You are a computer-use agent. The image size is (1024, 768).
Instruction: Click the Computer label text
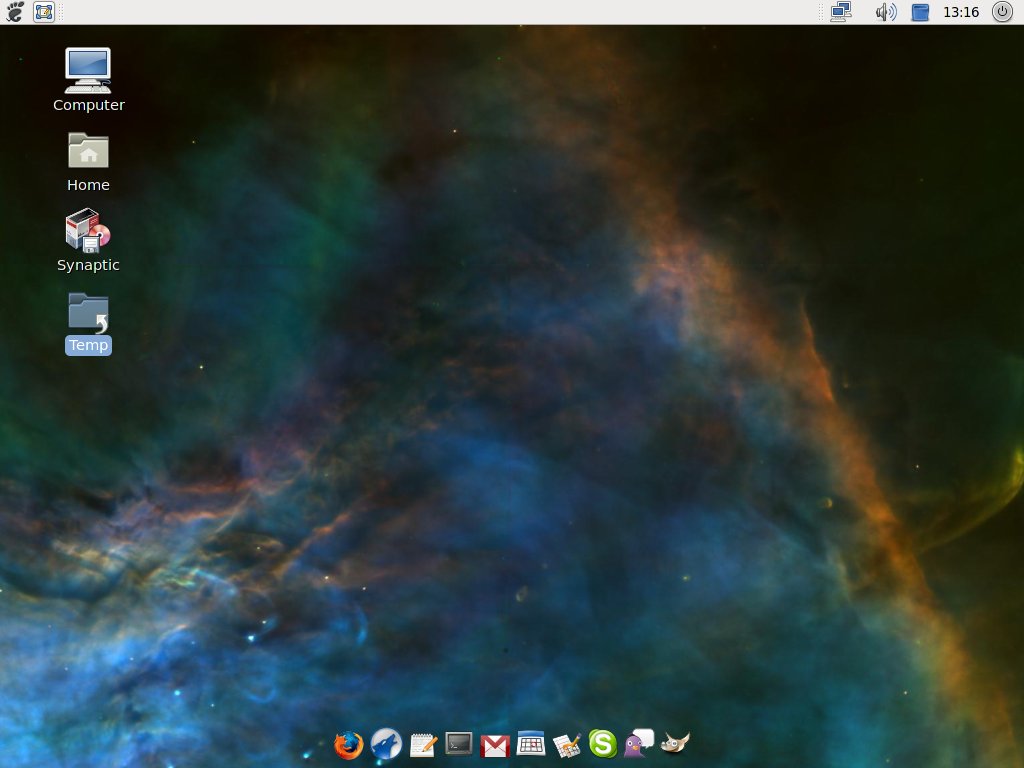click(89, 104)
